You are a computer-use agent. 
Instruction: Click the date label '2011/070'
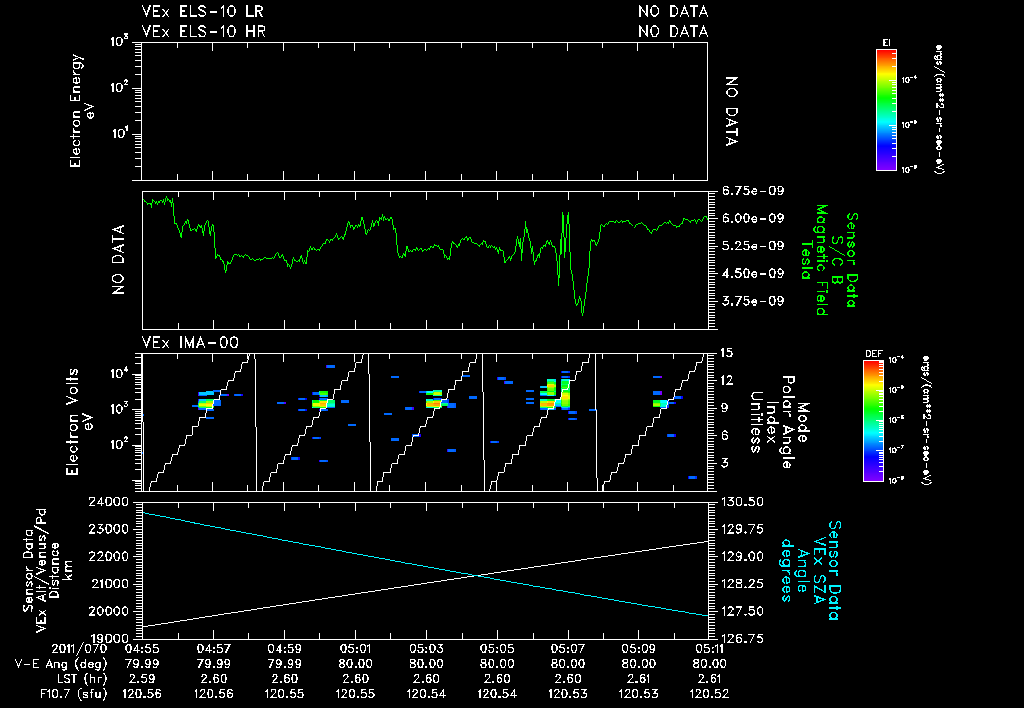pos(78,649)
